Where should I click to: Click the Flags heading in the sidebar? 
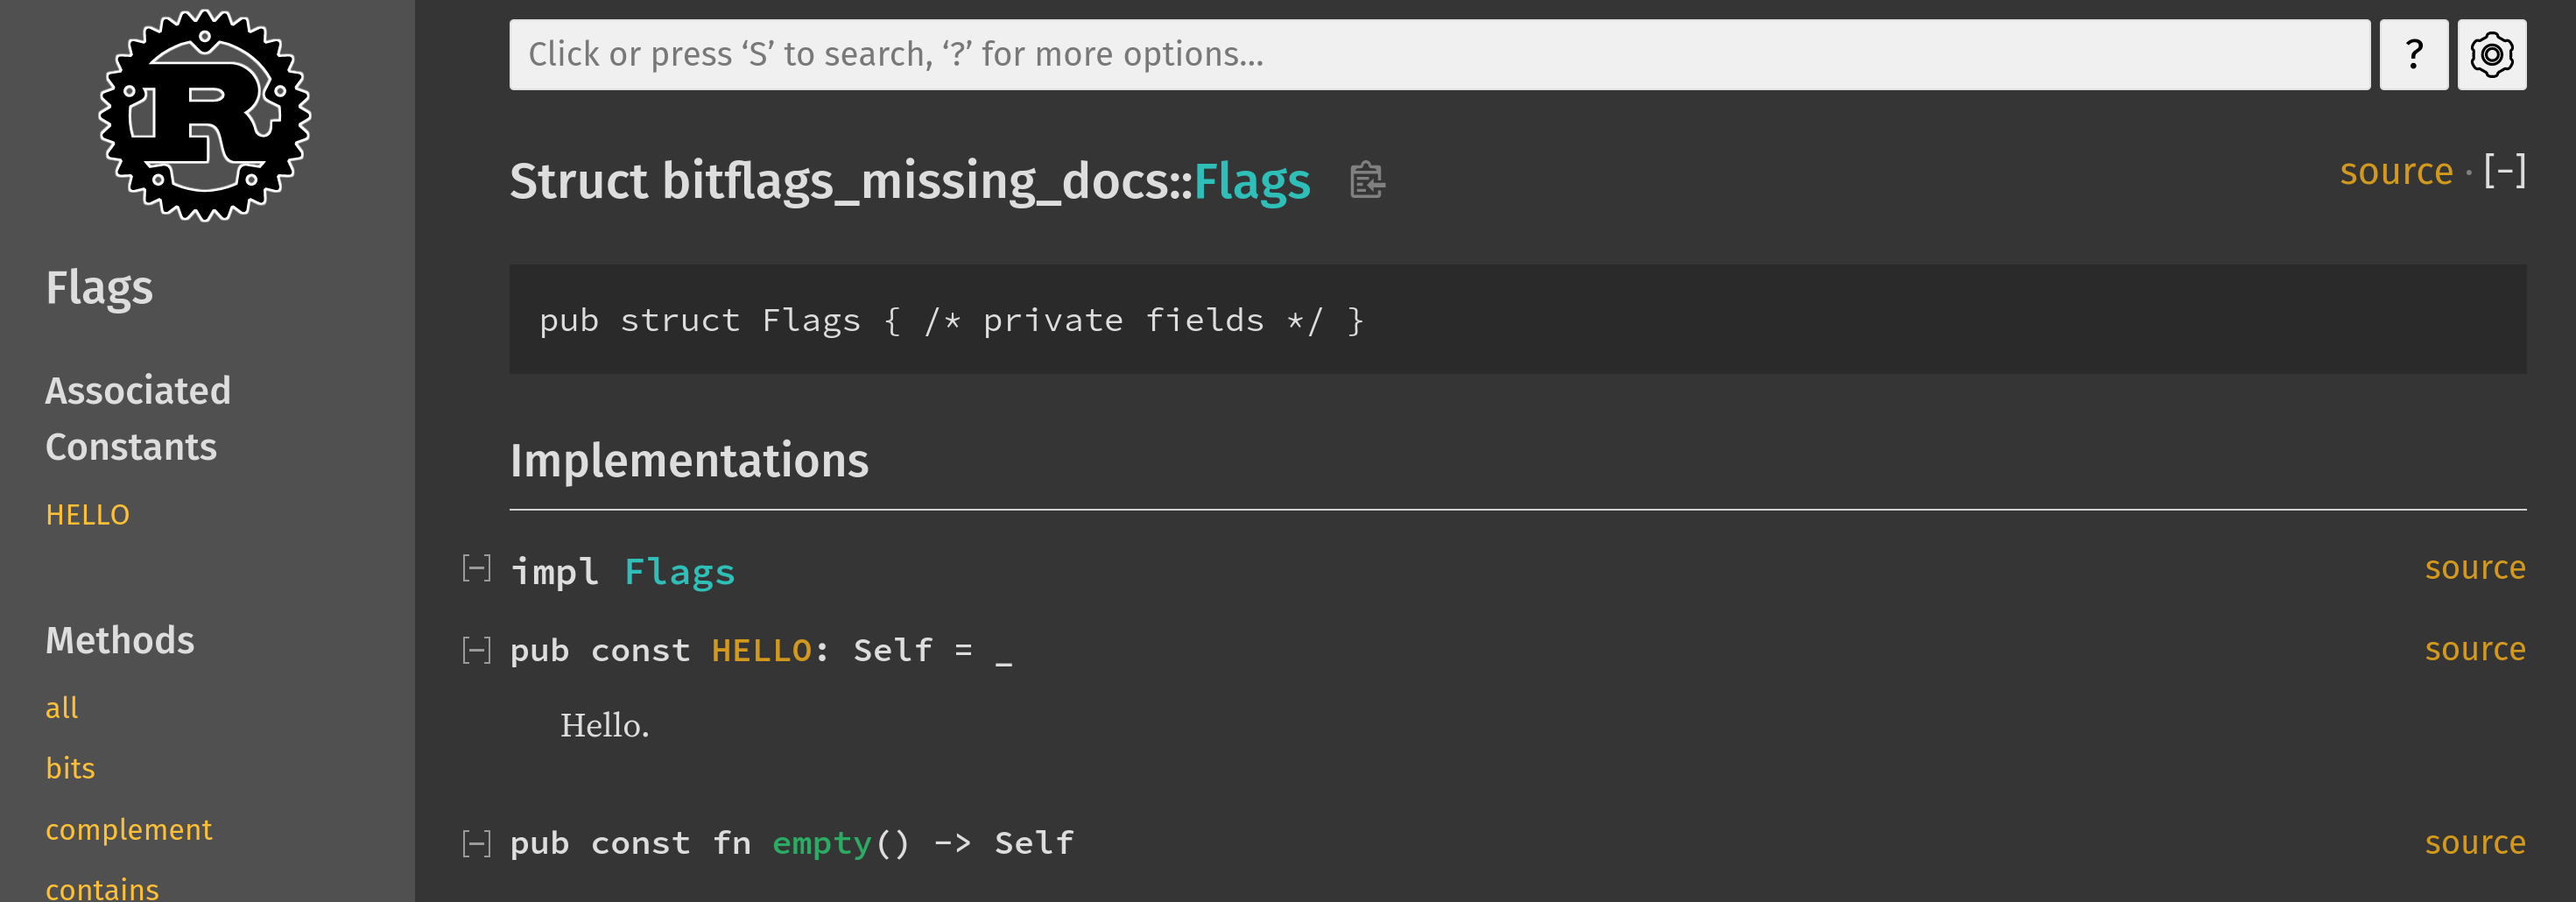99,287
